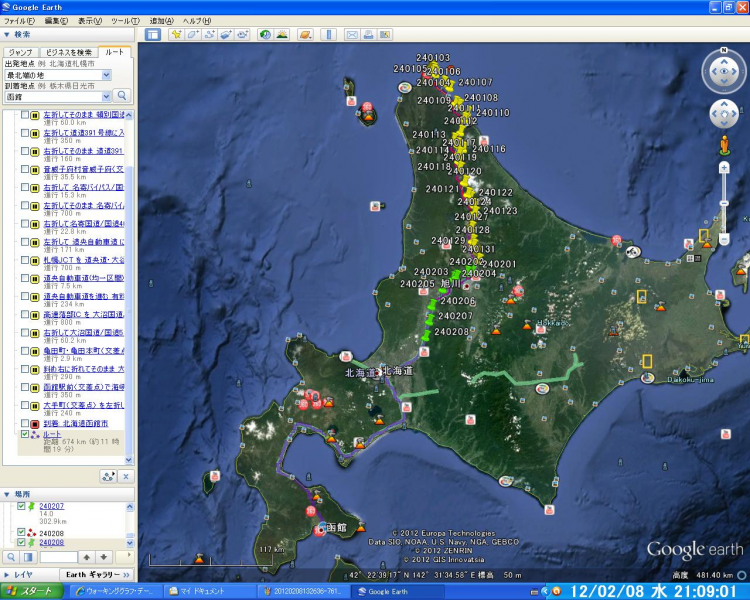Tick checkbox for the 15.3 km route step
750x600 pixels.
(x=25, y=187)
